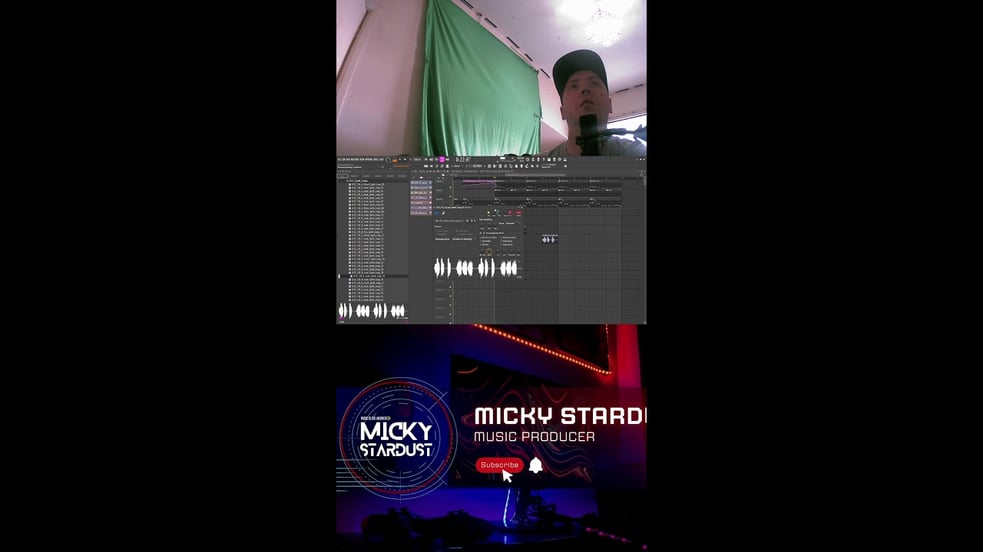Image resolution: width=983 pixels, height=552 pixels.
Task: Click the waveform preview at the browser bottom
Action: 372,310
